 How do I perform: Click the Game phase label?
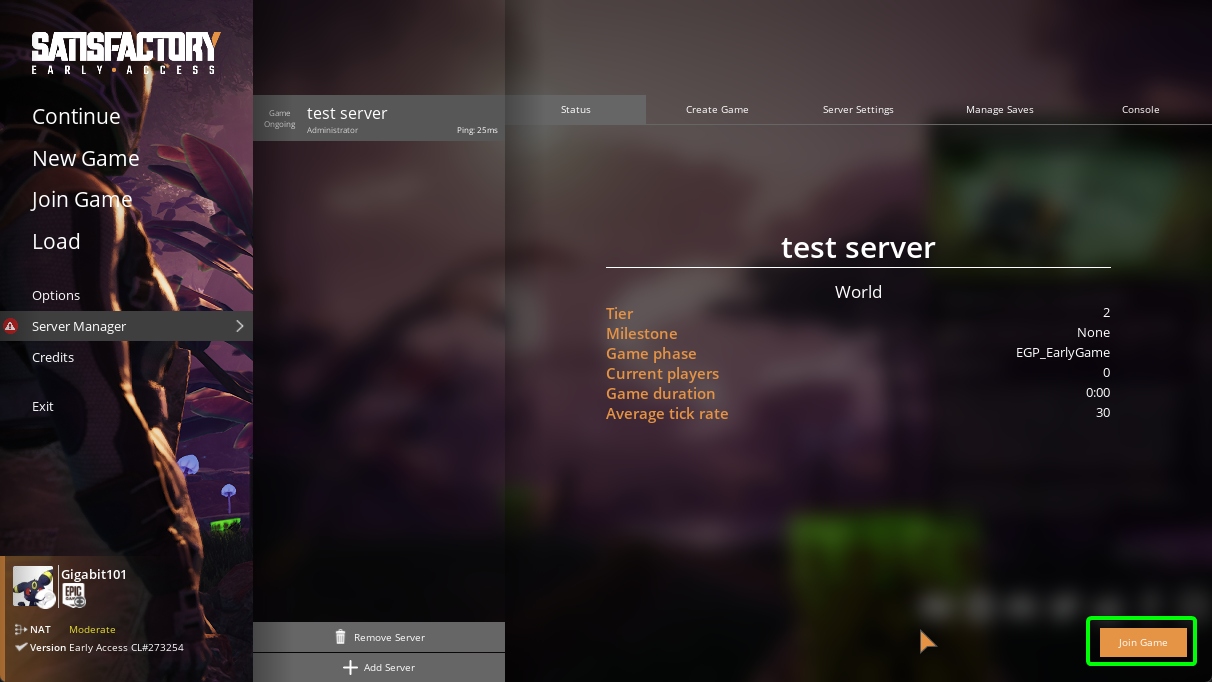coord(651,353)
